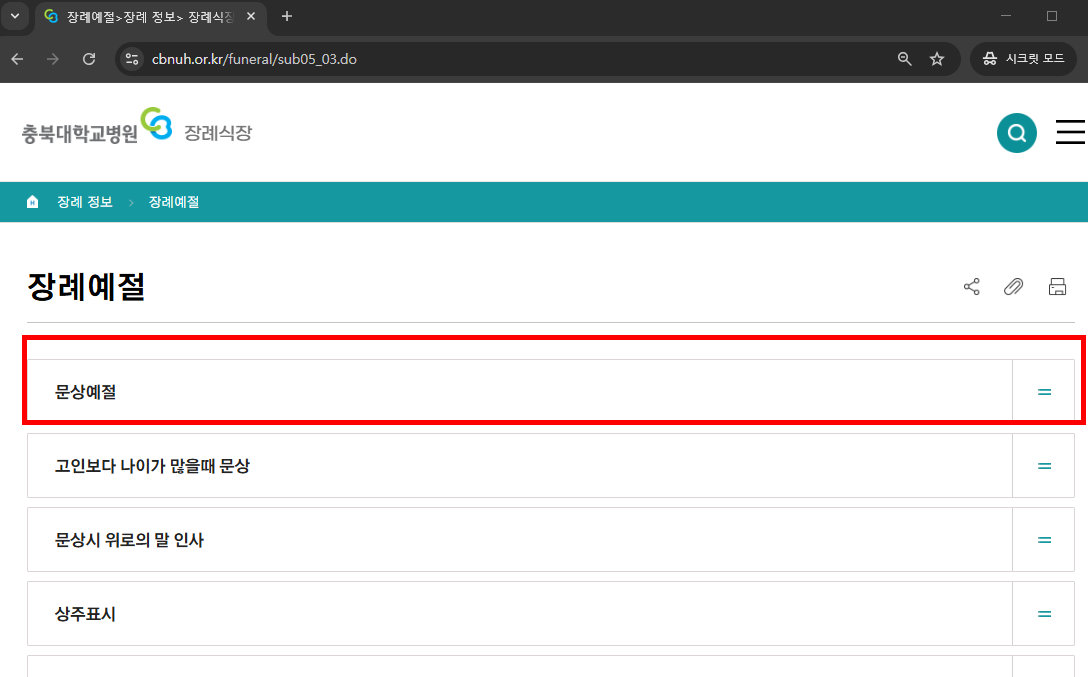
Task: Switch to the 장례예절 browser tab
Action: (140, 16)
